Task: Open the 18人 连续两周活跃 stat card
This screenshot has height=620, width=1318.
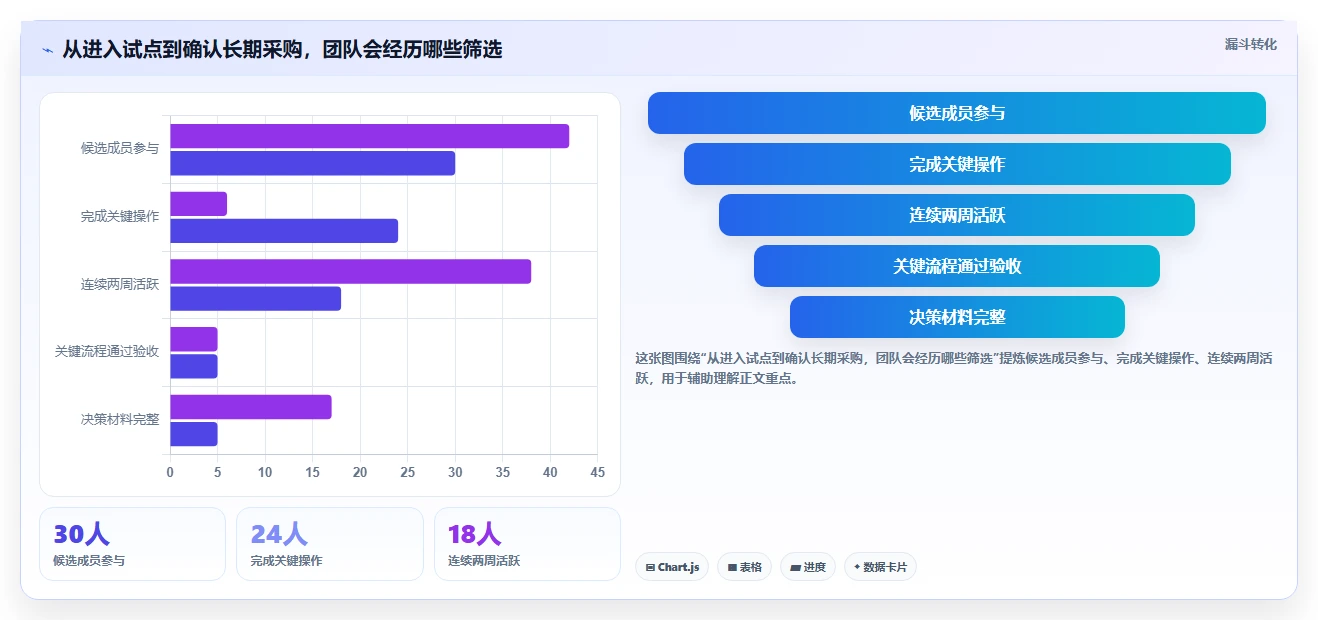Action: tap(527, 544)
